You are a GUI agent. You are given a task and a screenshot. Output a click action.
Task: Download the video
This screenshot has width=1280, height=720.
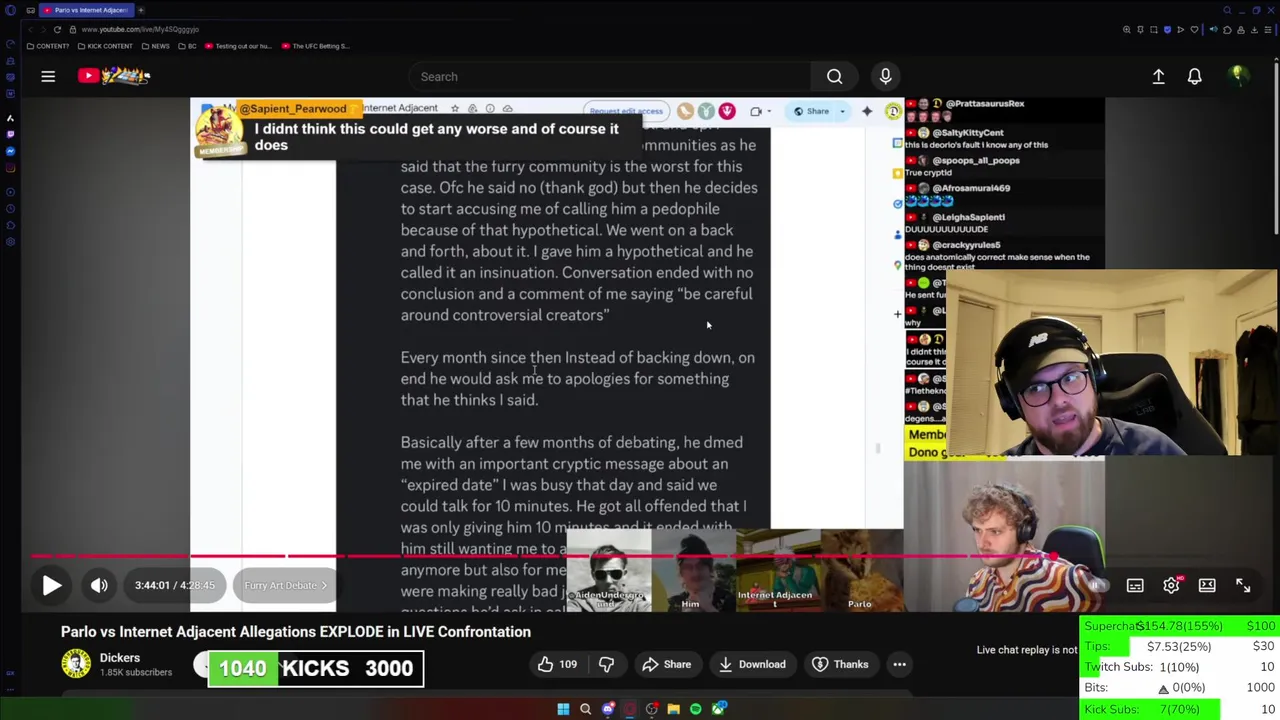[752, 664]
